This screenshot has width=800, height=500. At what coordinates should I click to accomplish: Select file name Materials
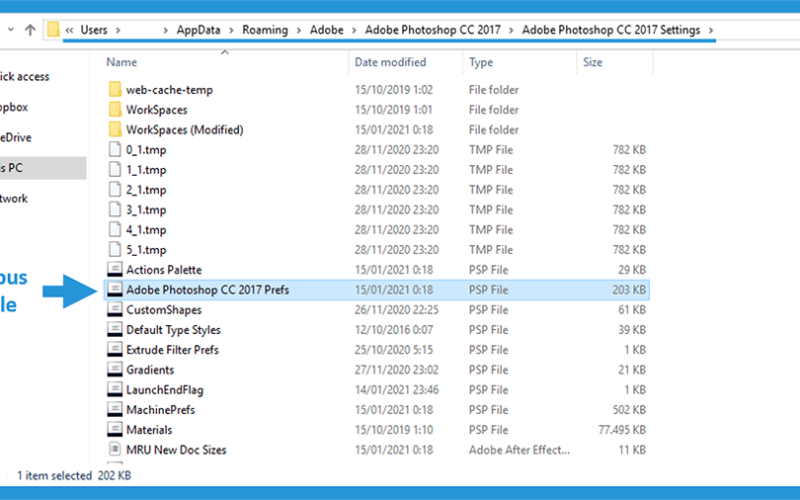(x=149, y=430)
